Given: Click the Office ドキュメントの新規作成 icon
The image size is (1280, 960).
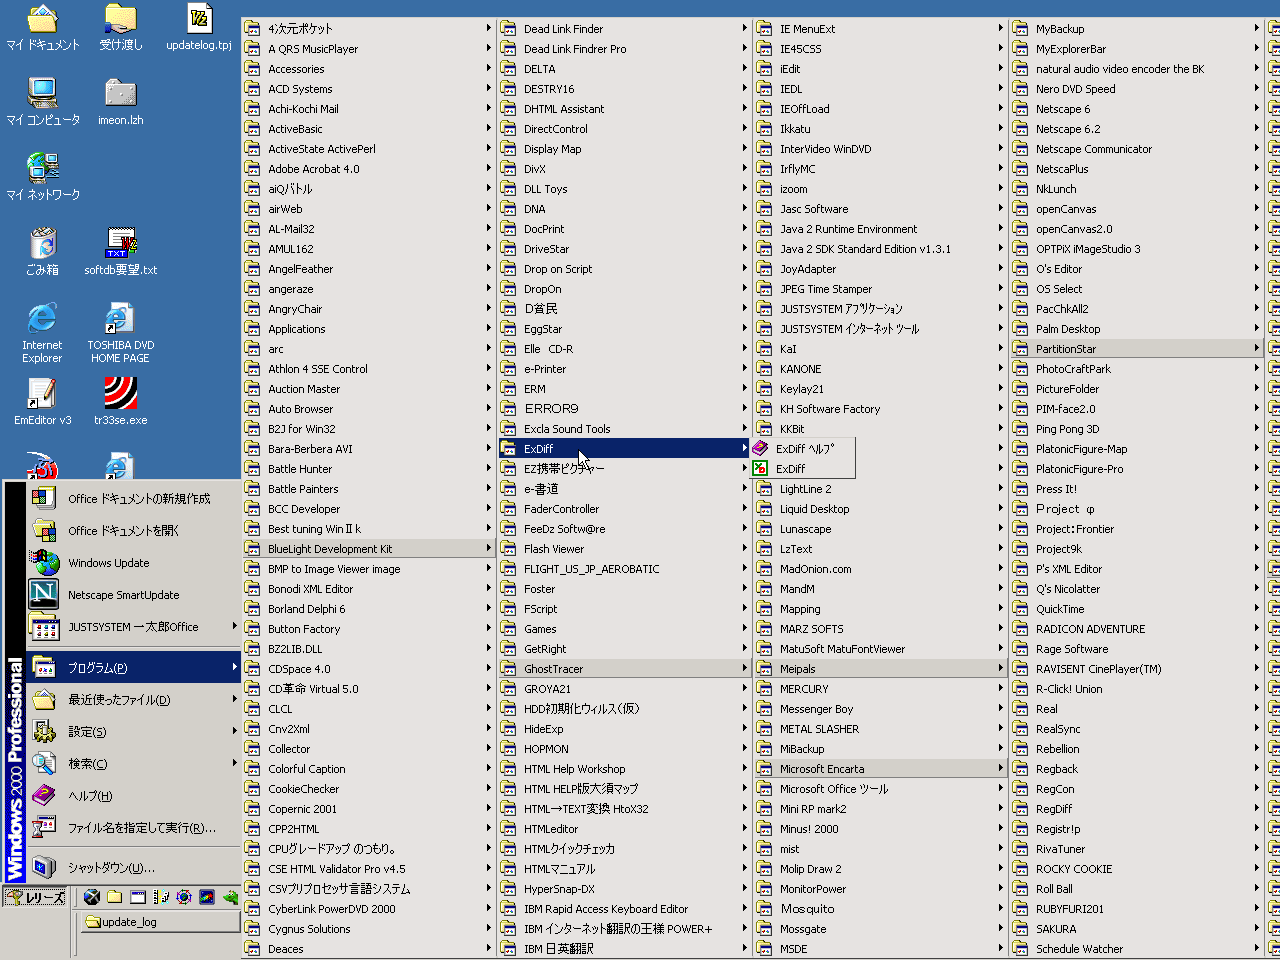Looking at the screenshot, I should tap(44, 498).
